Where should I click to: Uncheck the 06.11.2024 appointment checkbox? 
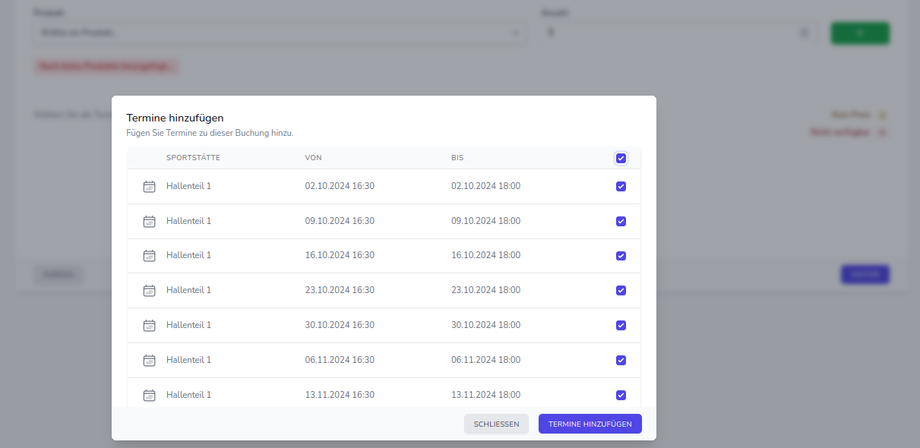point(621,360)
